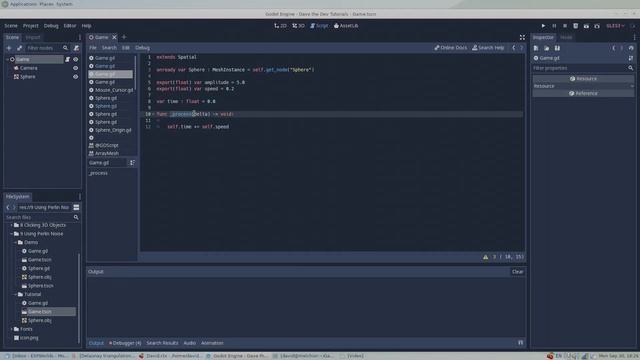640x360 pixels.
Task: Click the Filter properties field in Inspector
Action: [583, 68]
